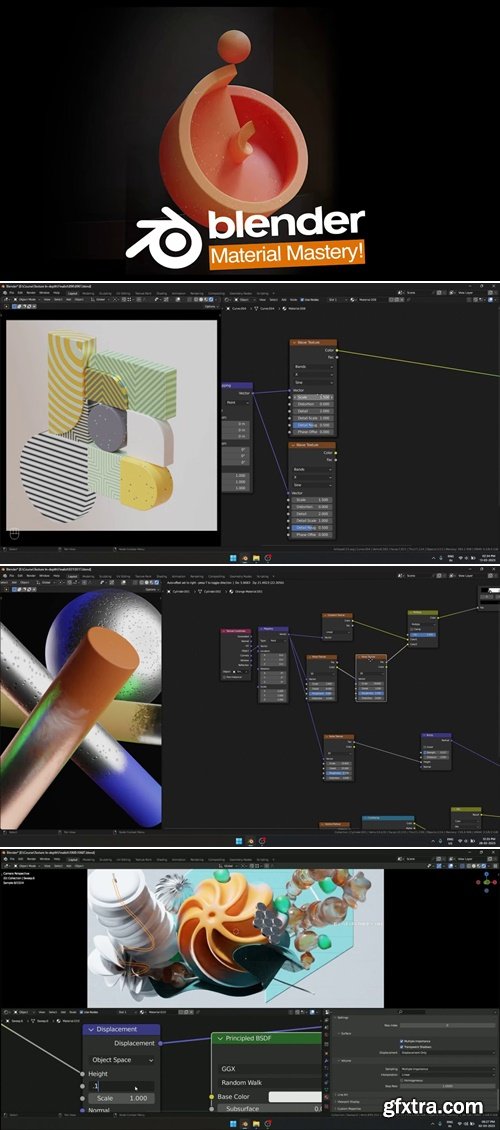Image resolution: width=500 pixels, height=1130 pixels.
Task: Click the Blender logo in top window menu bar
Action: 5,293
